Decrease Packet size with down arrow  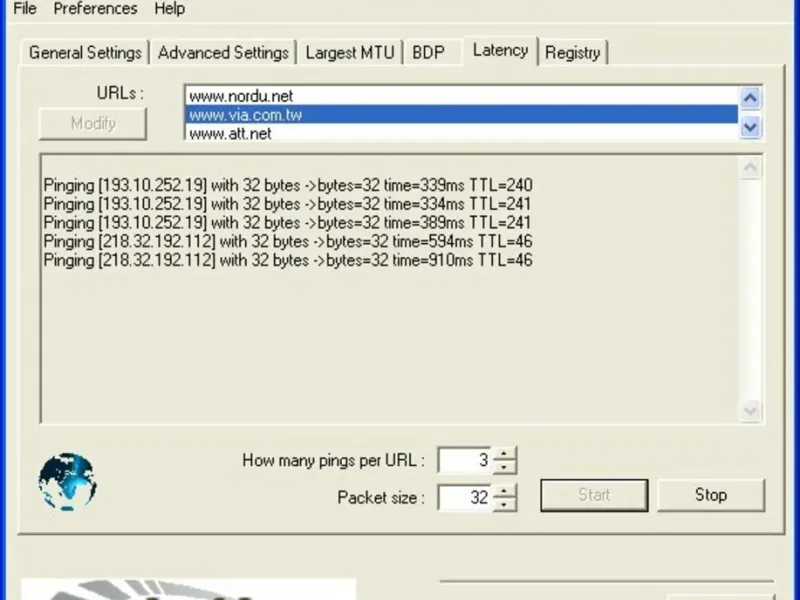click(504, 504)
